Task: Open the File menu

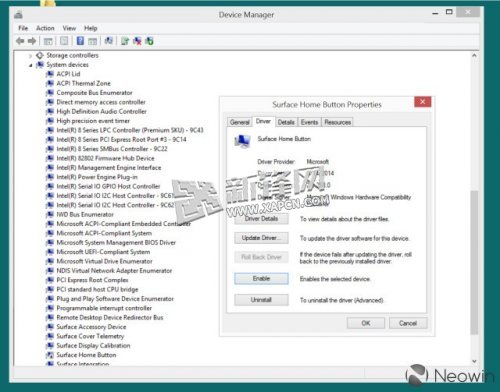Action: pyautogui.click(x=23, y=28)
